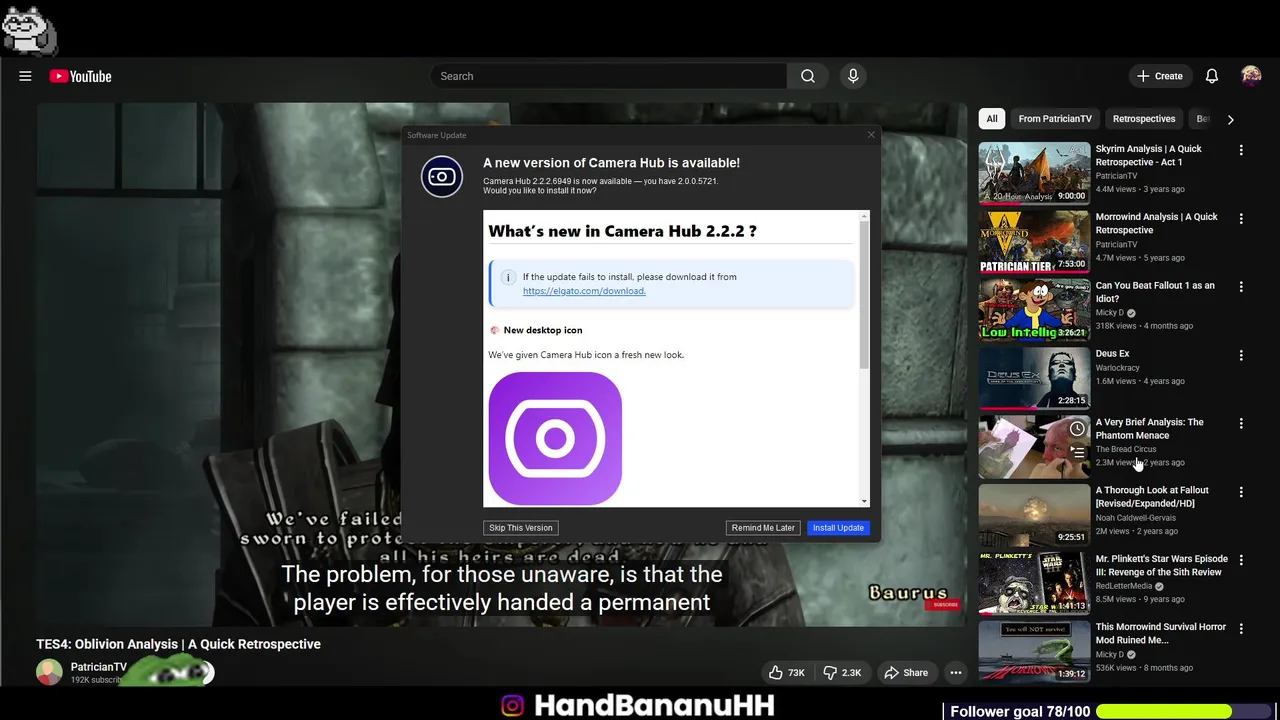The height and width of the screenshot is (720, 1280).
Task: Close the Software Update dialog
Action: [871, 135]
